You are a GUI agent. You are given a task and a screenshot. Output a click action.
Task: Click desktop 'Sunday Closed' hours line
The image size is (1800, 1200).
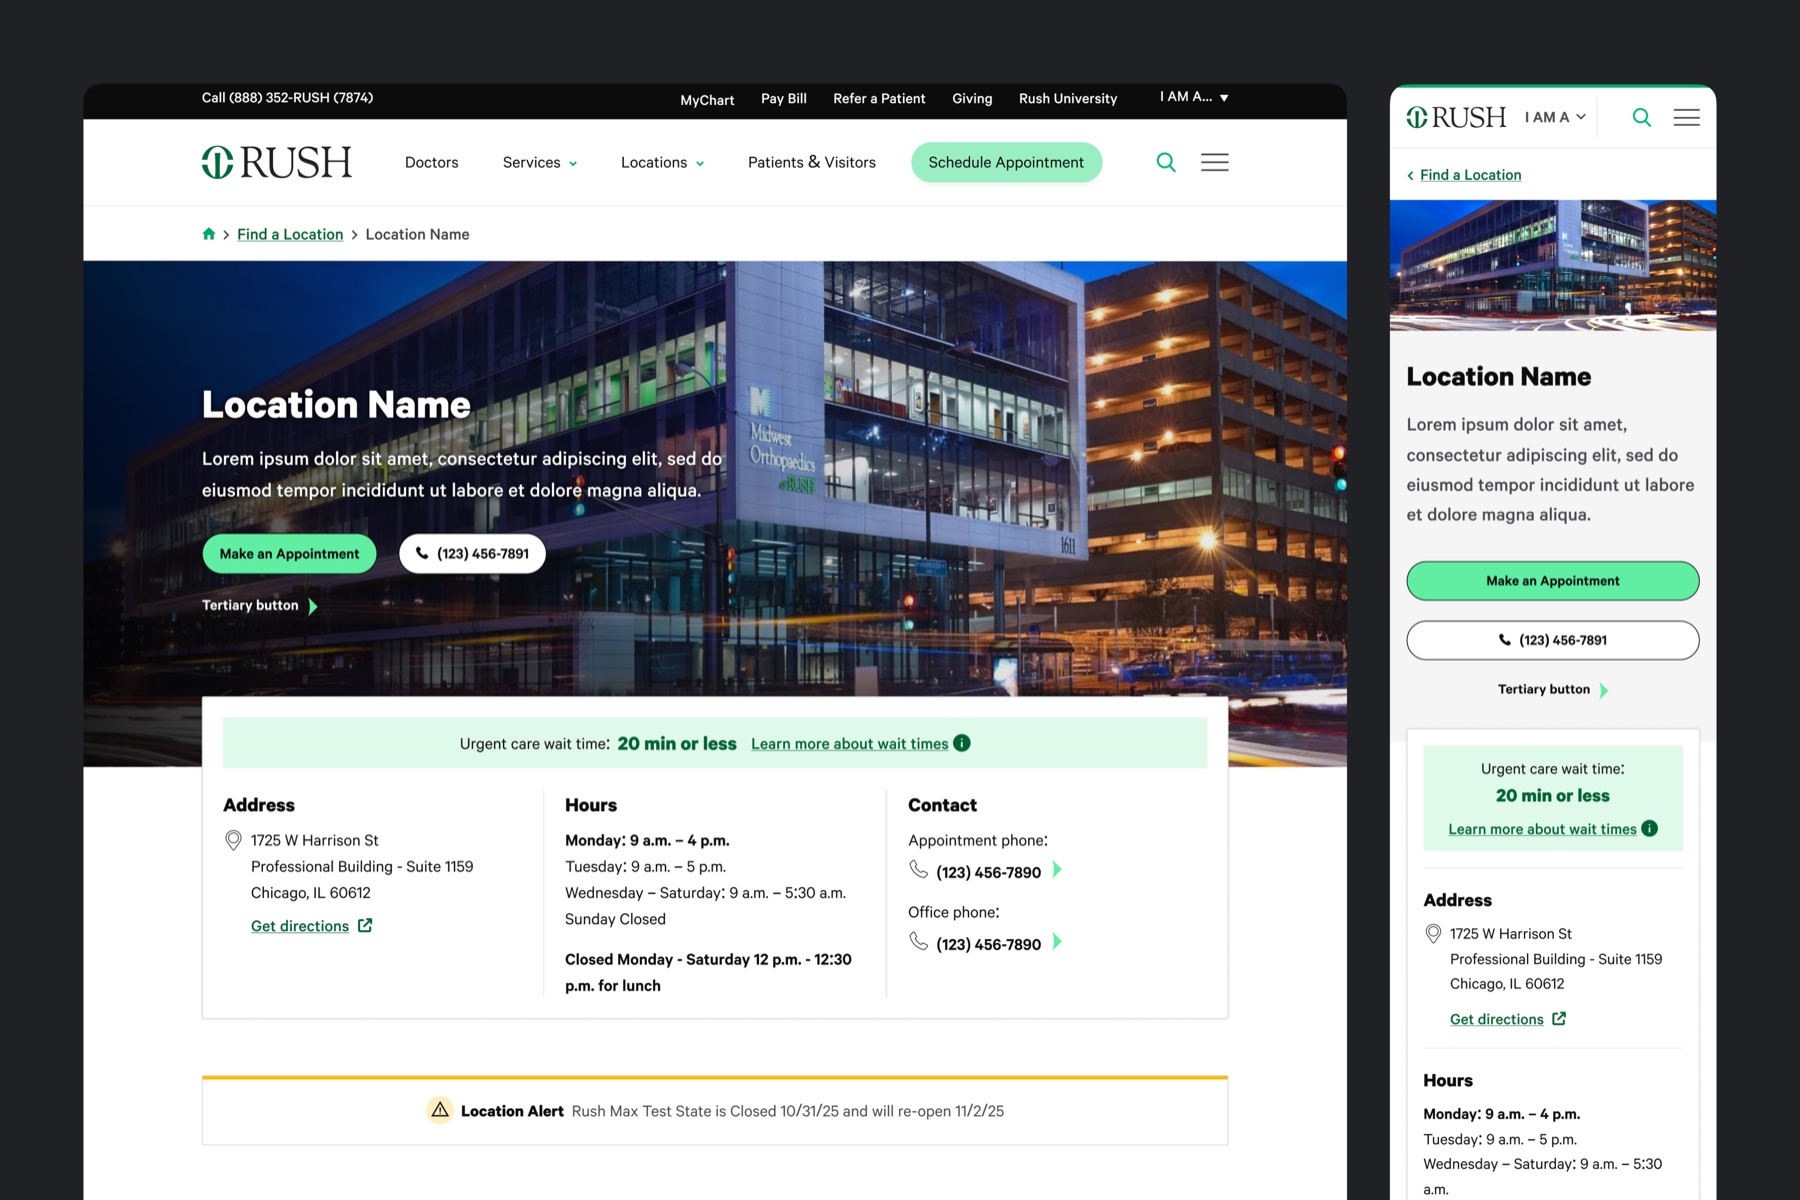(615, 919)
